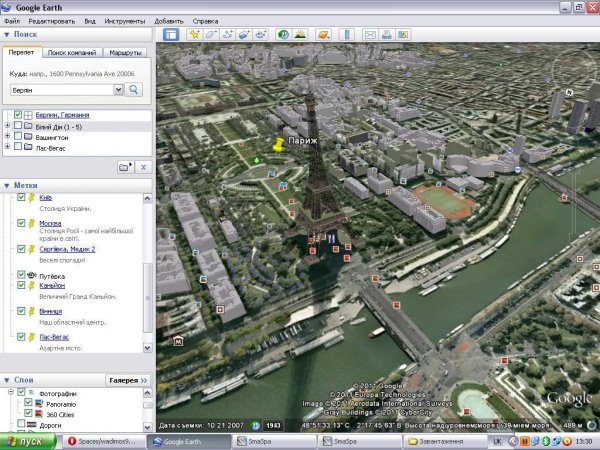
Task: Open the search history dropdown arrow
Action: coord(118,90)
